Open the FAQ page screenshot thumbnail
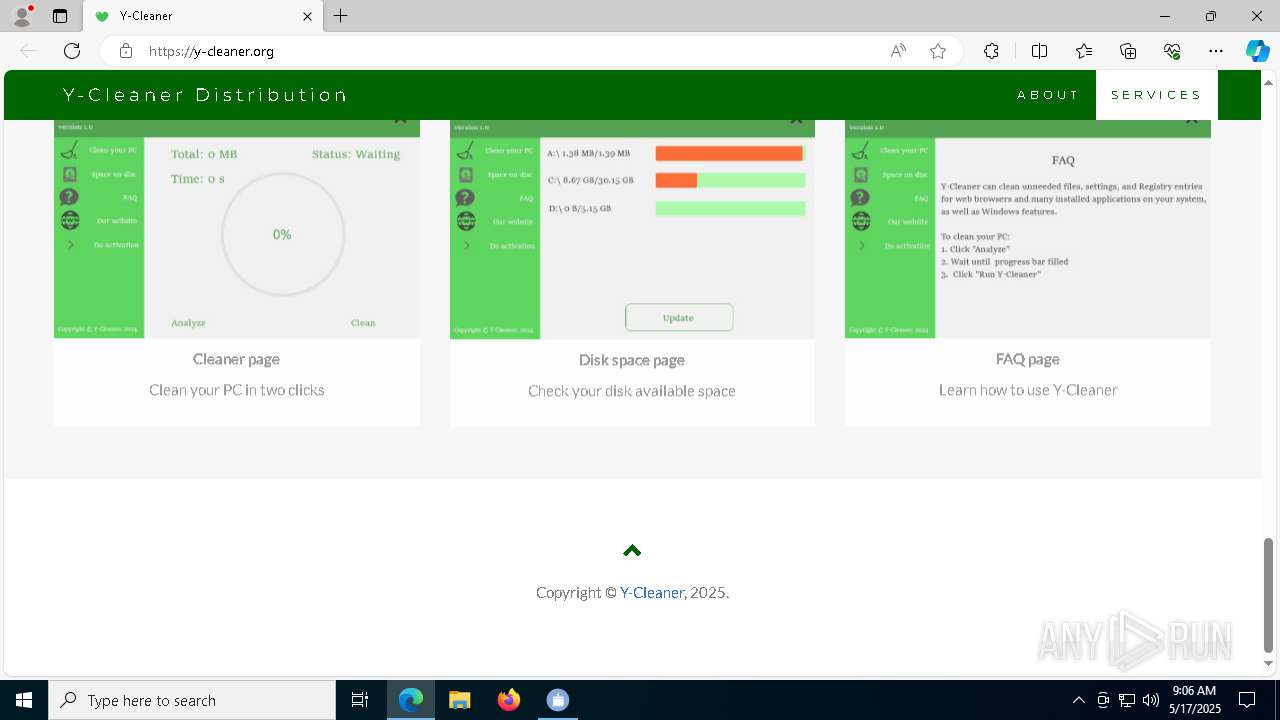Screen dimensions: 1280x720 coord(1028,229)
